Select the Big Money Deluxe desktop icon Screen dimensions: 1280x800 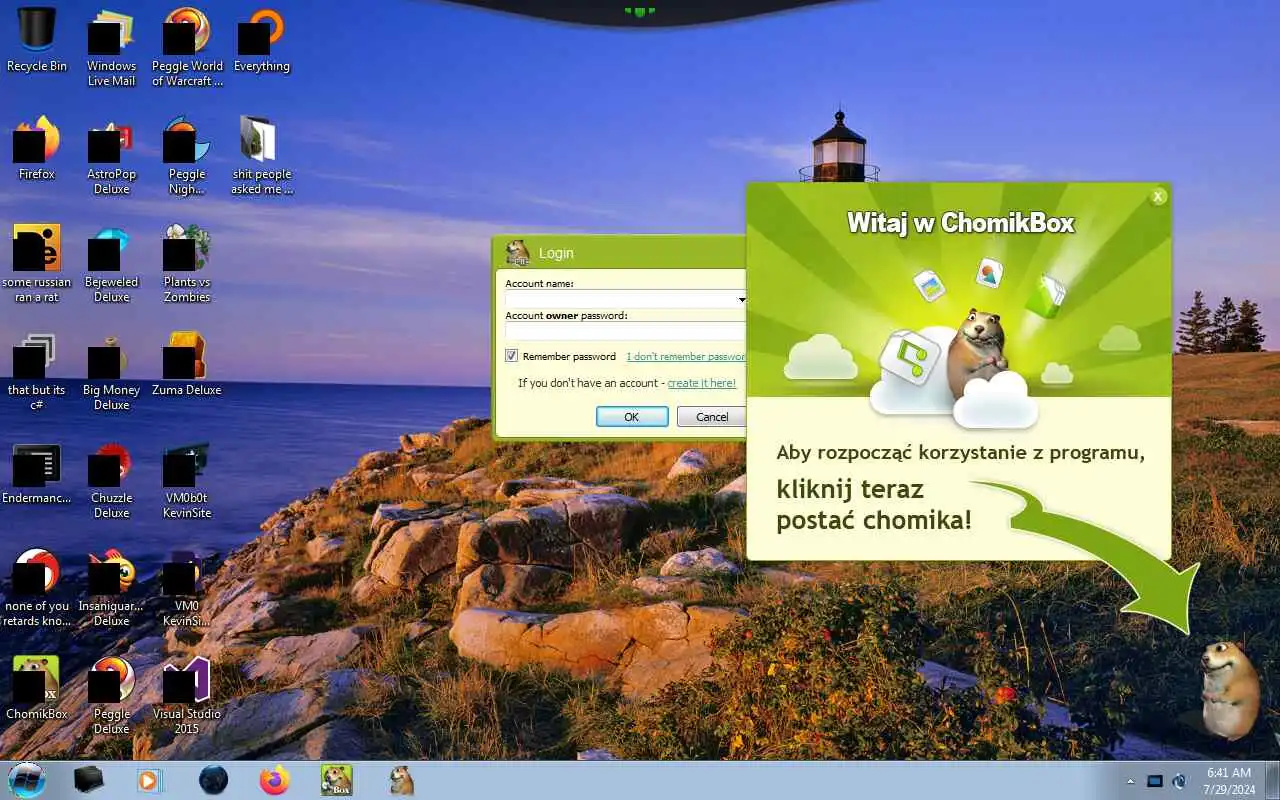point(111,371)
